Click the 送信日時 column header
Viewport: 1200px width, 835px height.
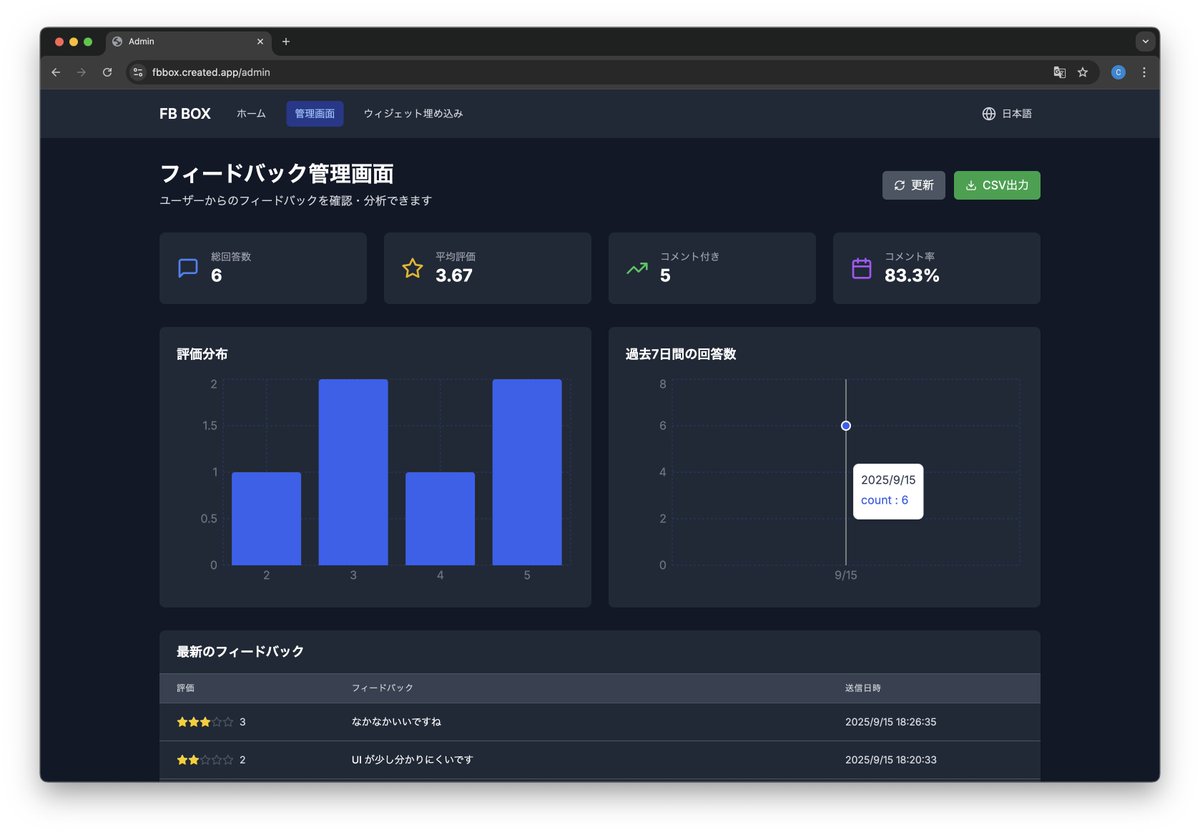tap(863, 688)
